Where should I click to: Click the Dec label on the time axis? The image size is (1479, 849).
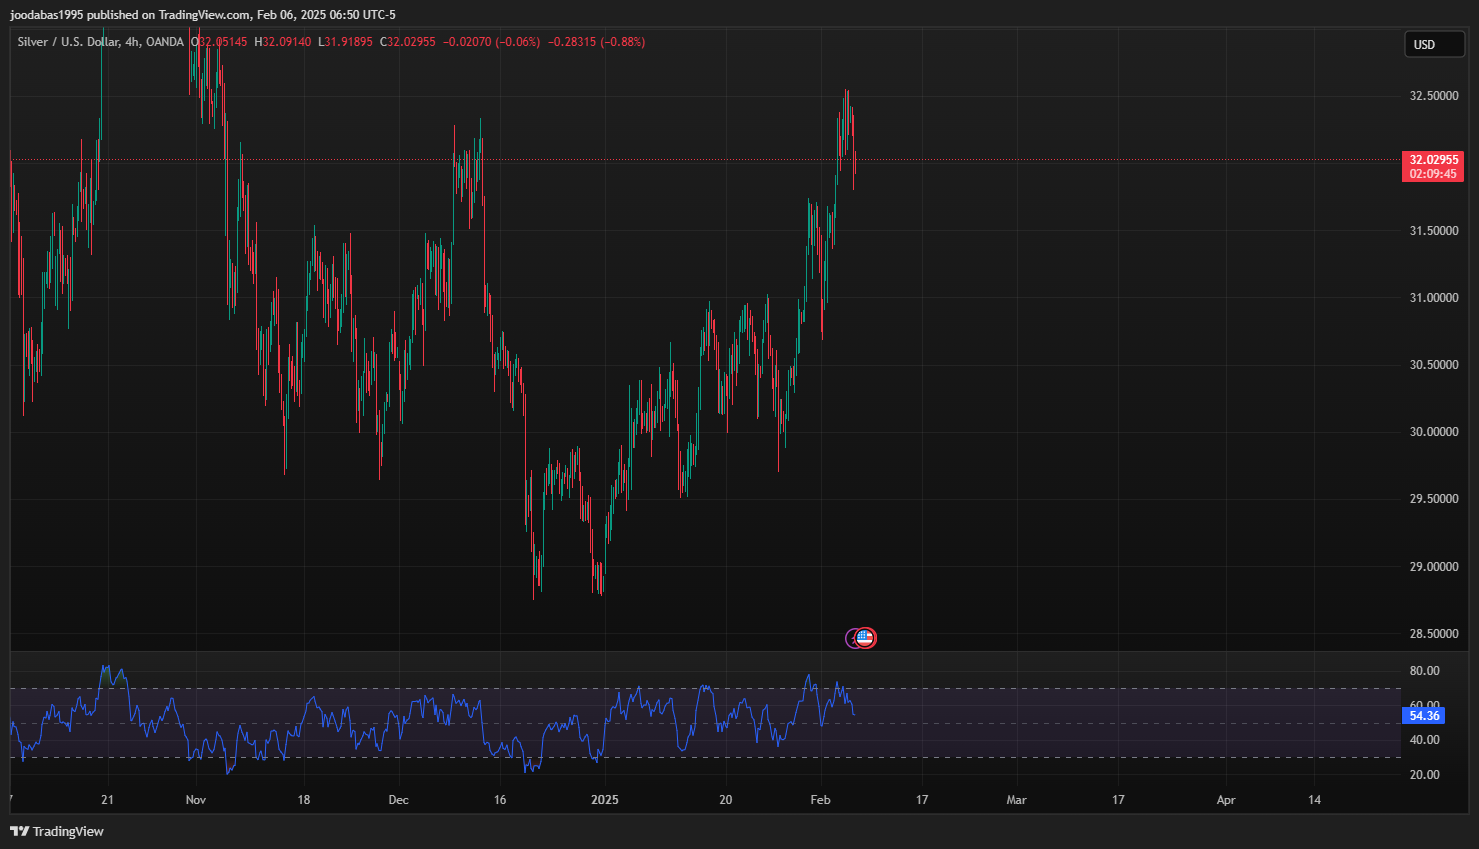click(398, 800)
